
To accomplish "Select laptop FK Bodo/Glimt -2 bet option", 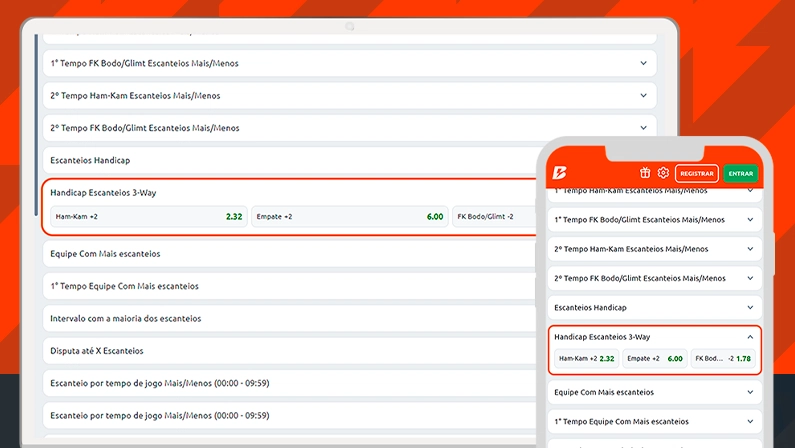I will (x=494, y=216).
